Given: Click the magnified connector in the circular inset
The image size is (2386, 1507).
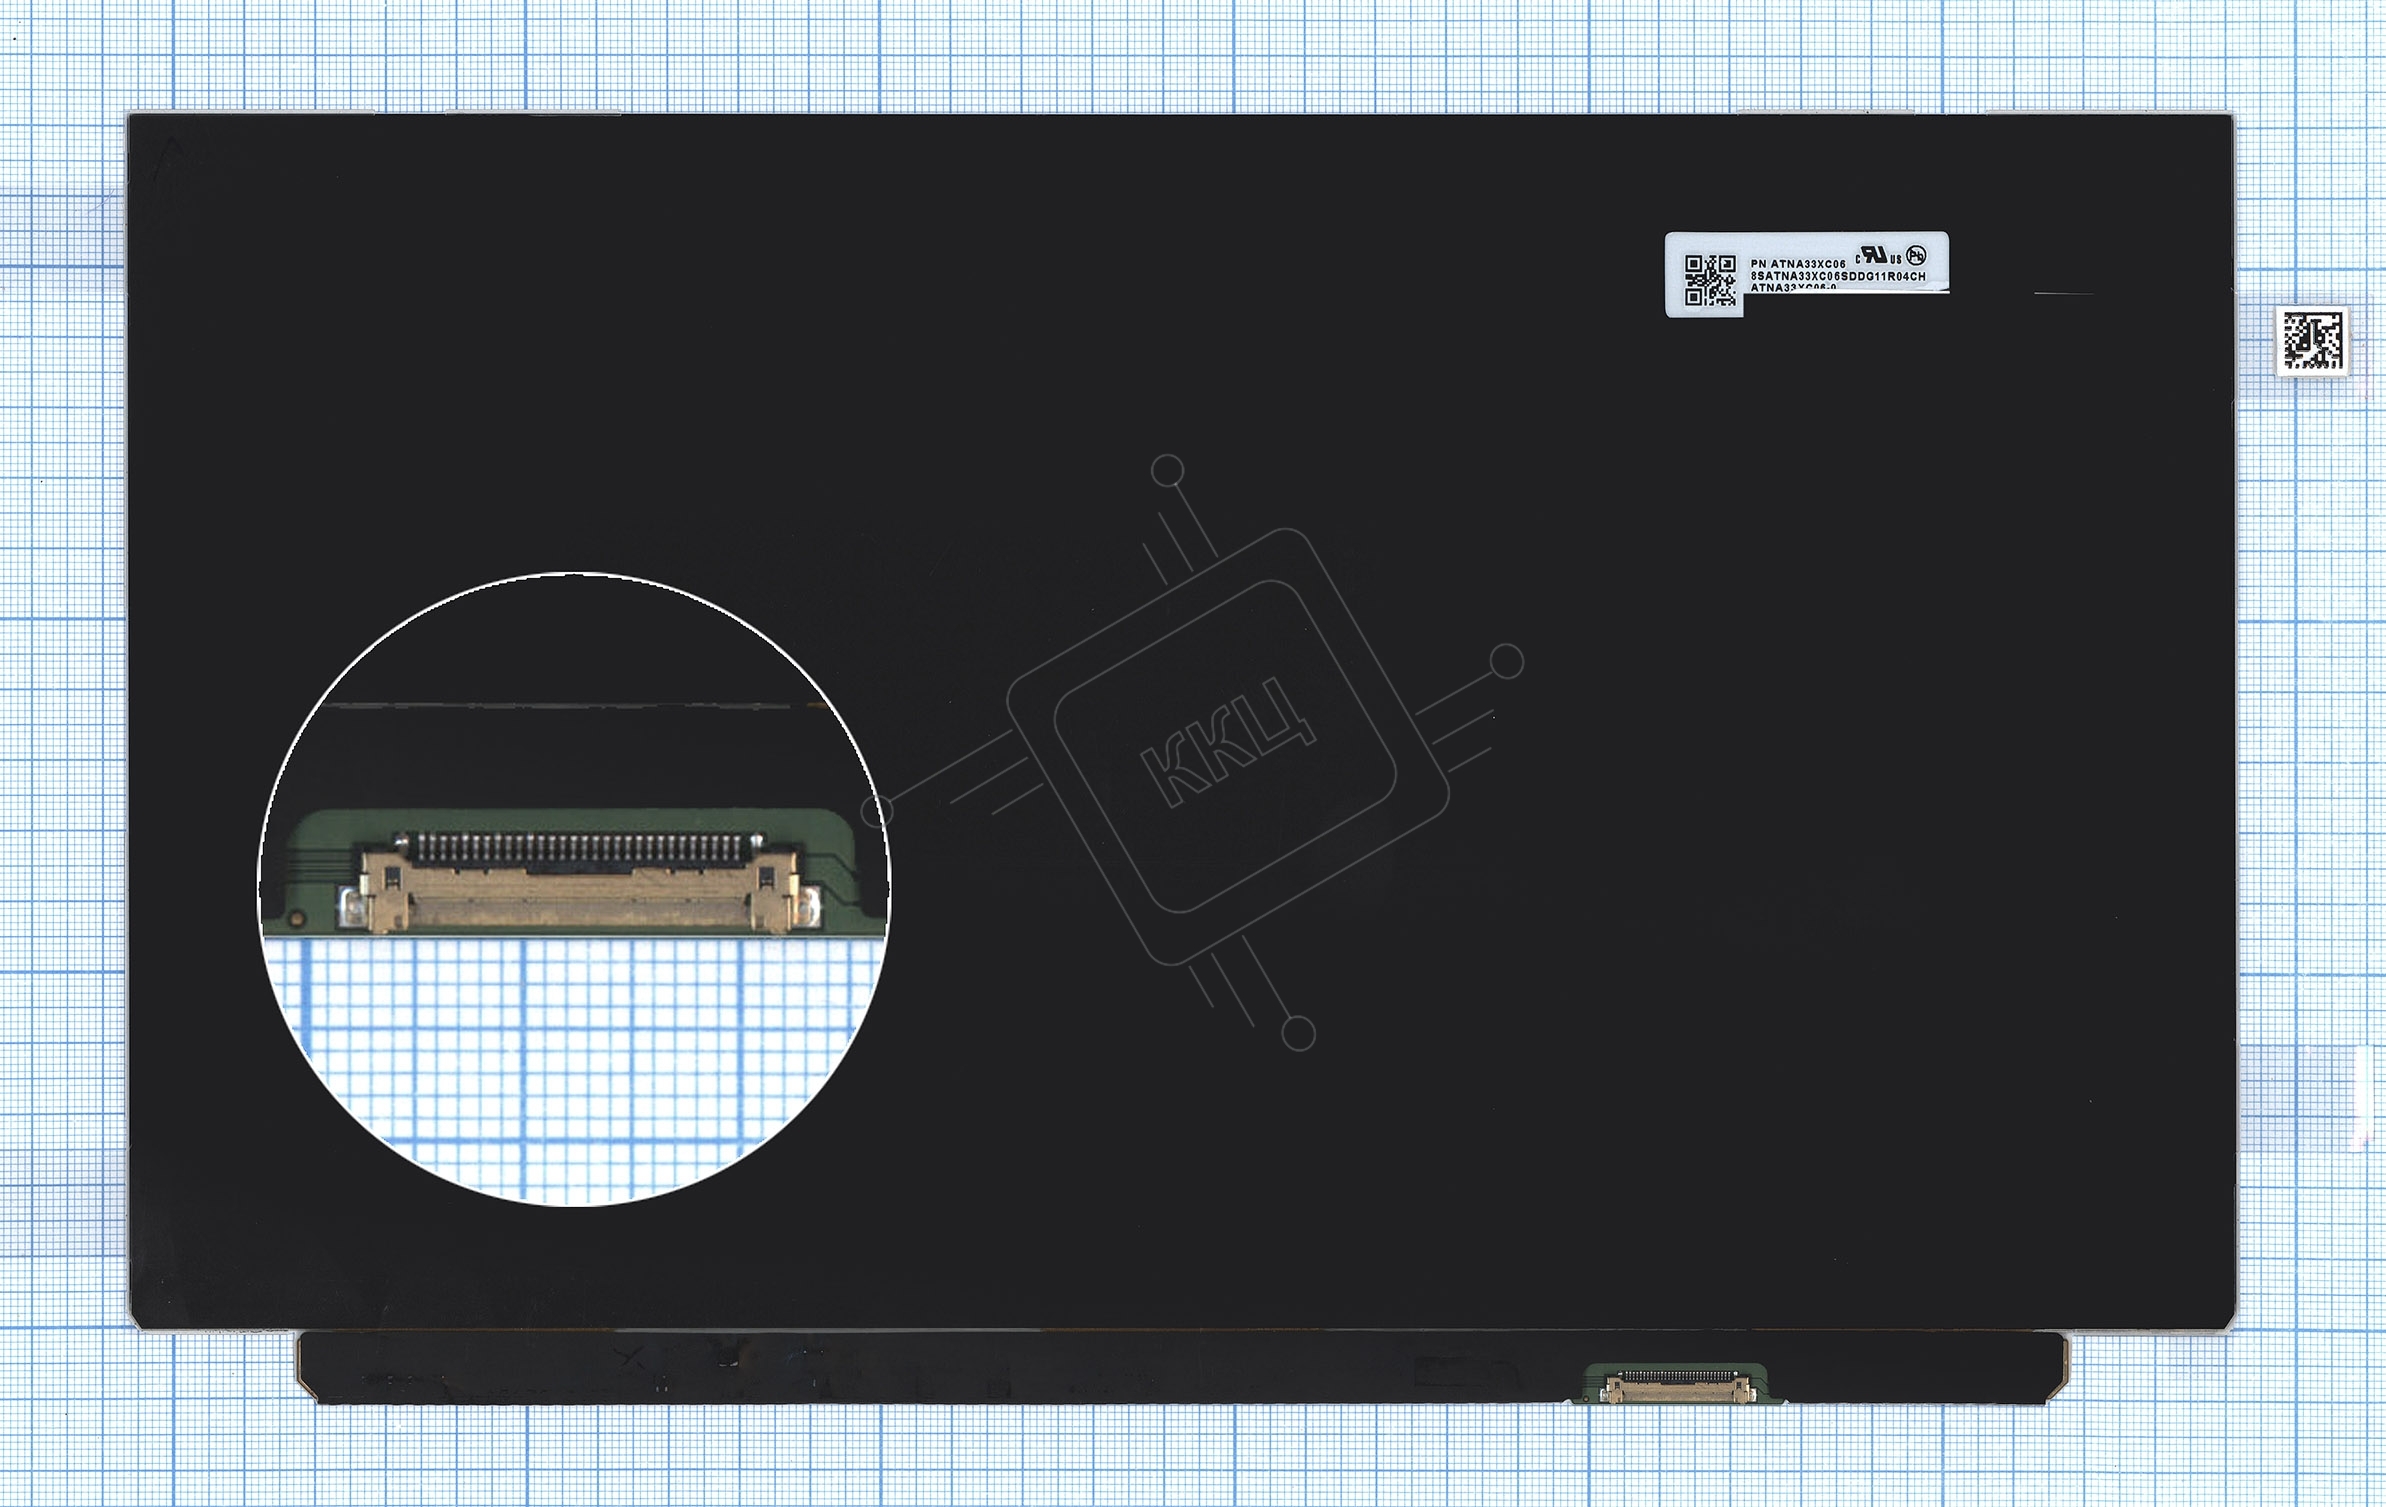Looking at the screenshot, I should click(x=580, y=881).
